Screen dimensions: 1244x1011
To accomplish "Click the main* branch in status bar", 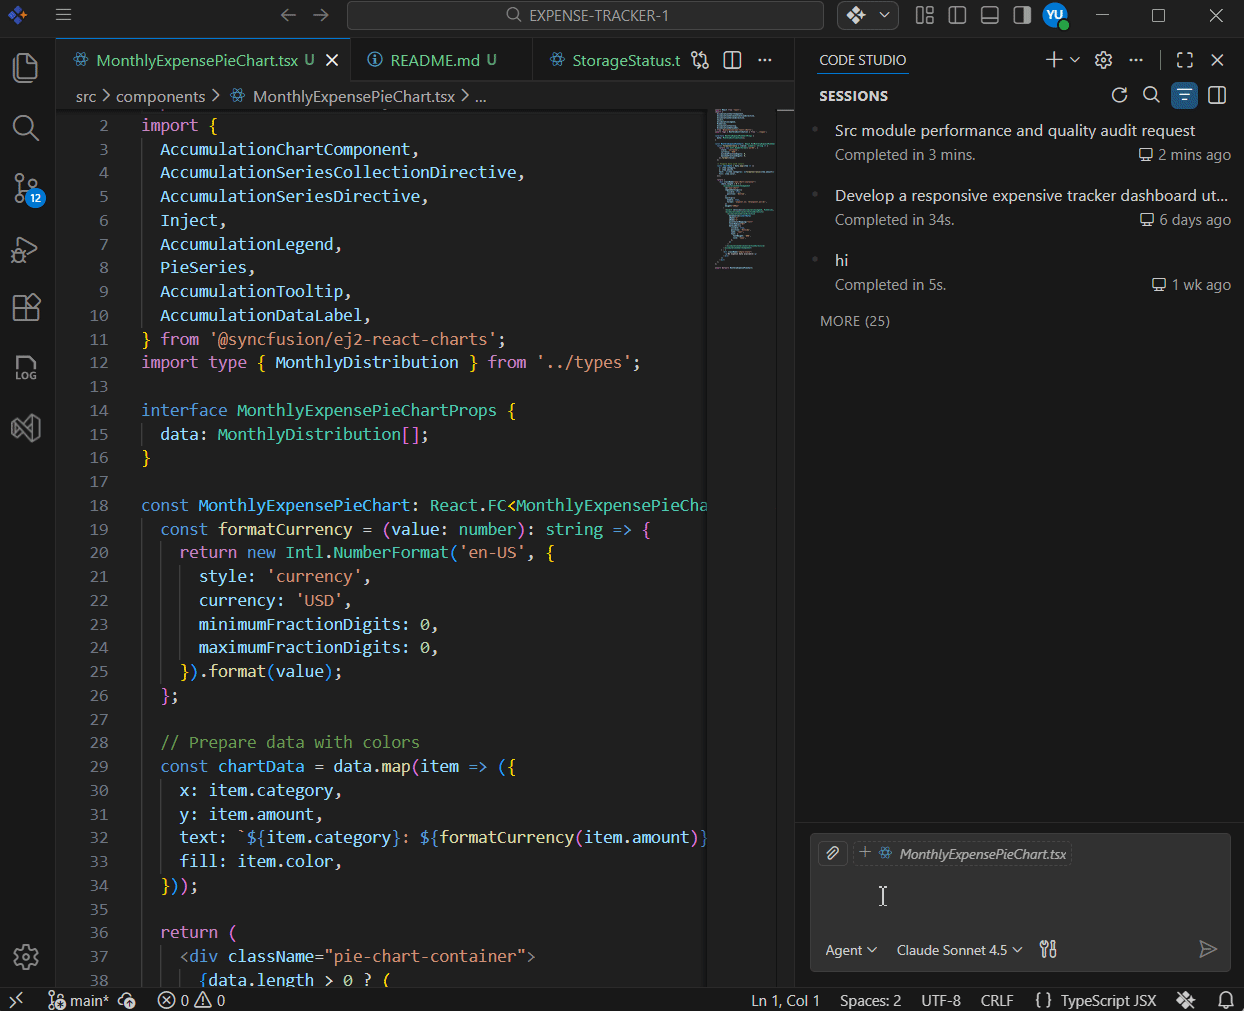I will 79,1000.
